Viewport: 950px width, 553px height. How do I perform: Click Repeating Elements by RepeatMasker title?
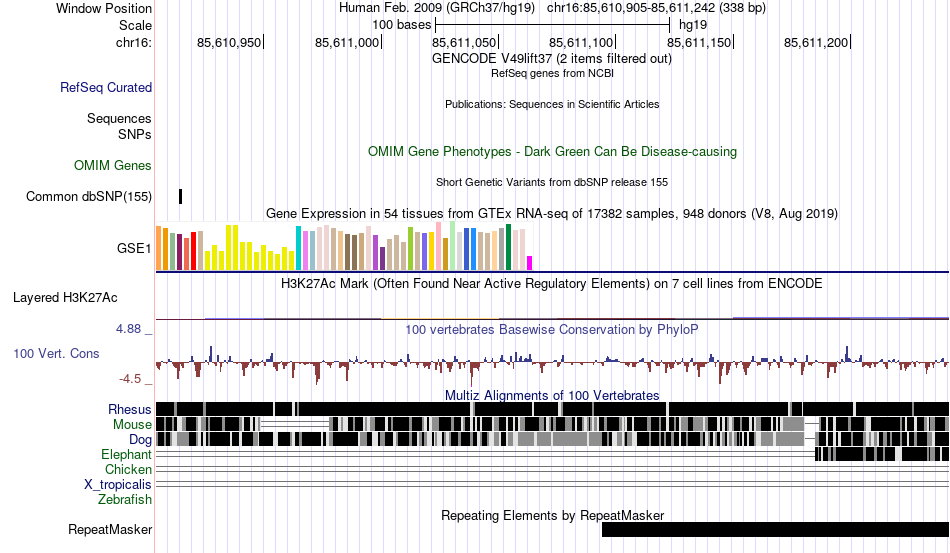[552, 515]
